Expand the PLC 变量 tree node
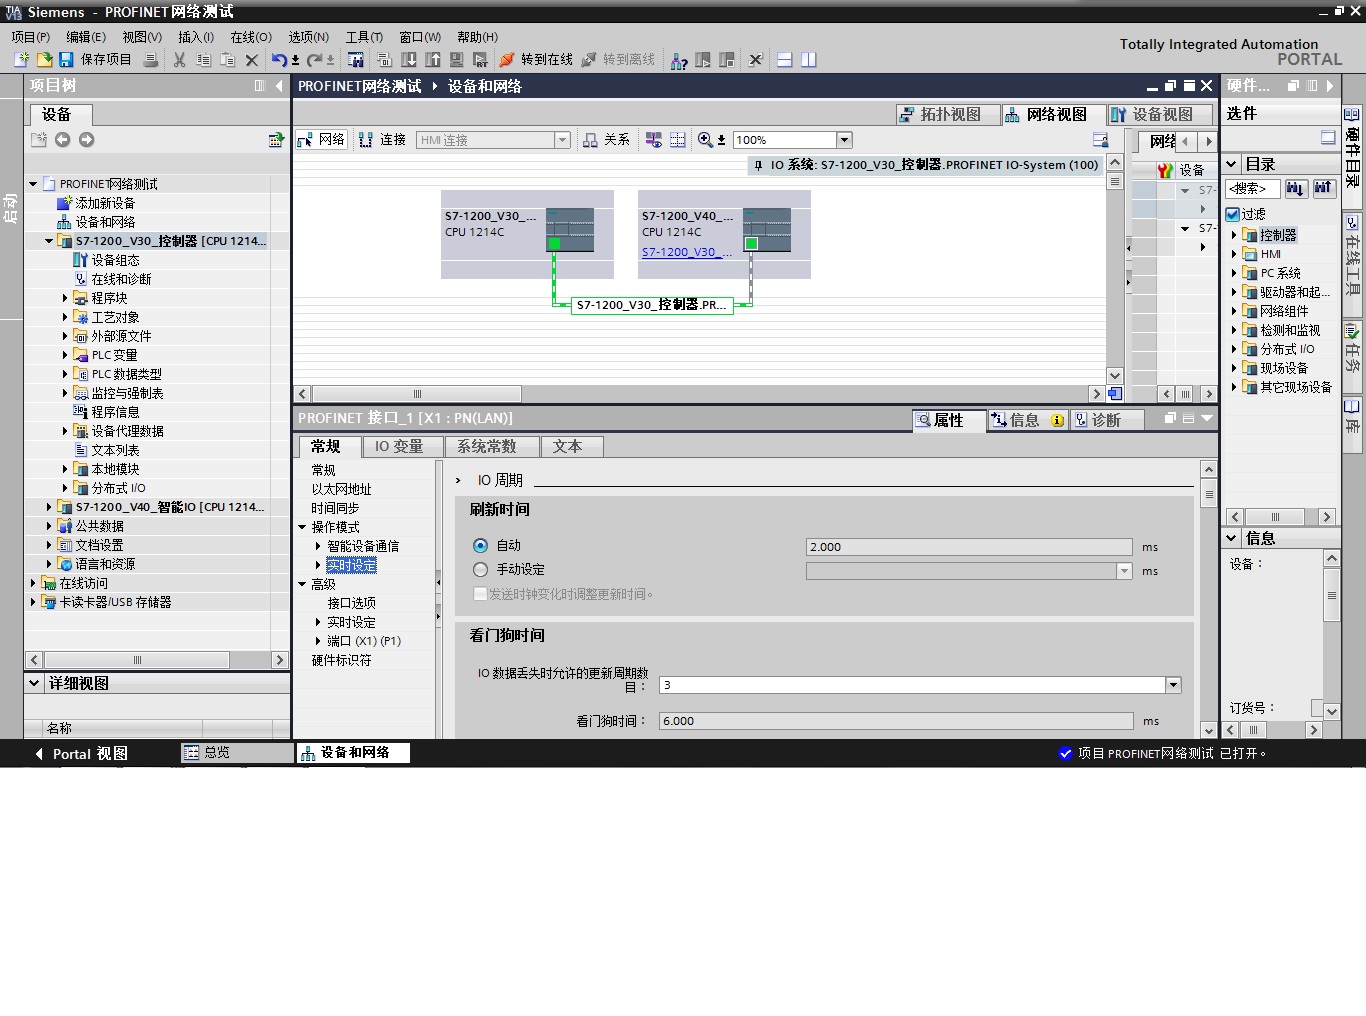Image resolution: width=1366 pixels, height=1016 pixels. [x=65, y=355]
